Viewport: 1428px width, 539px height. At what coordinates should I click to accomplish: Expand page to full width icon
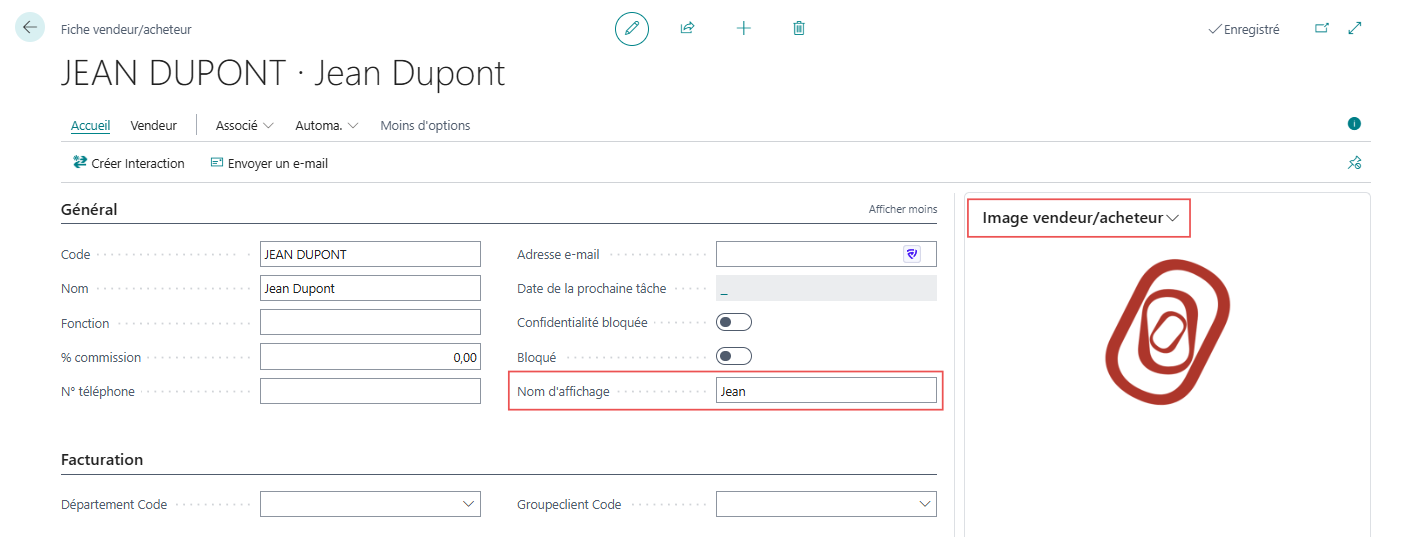point(1355,29)
